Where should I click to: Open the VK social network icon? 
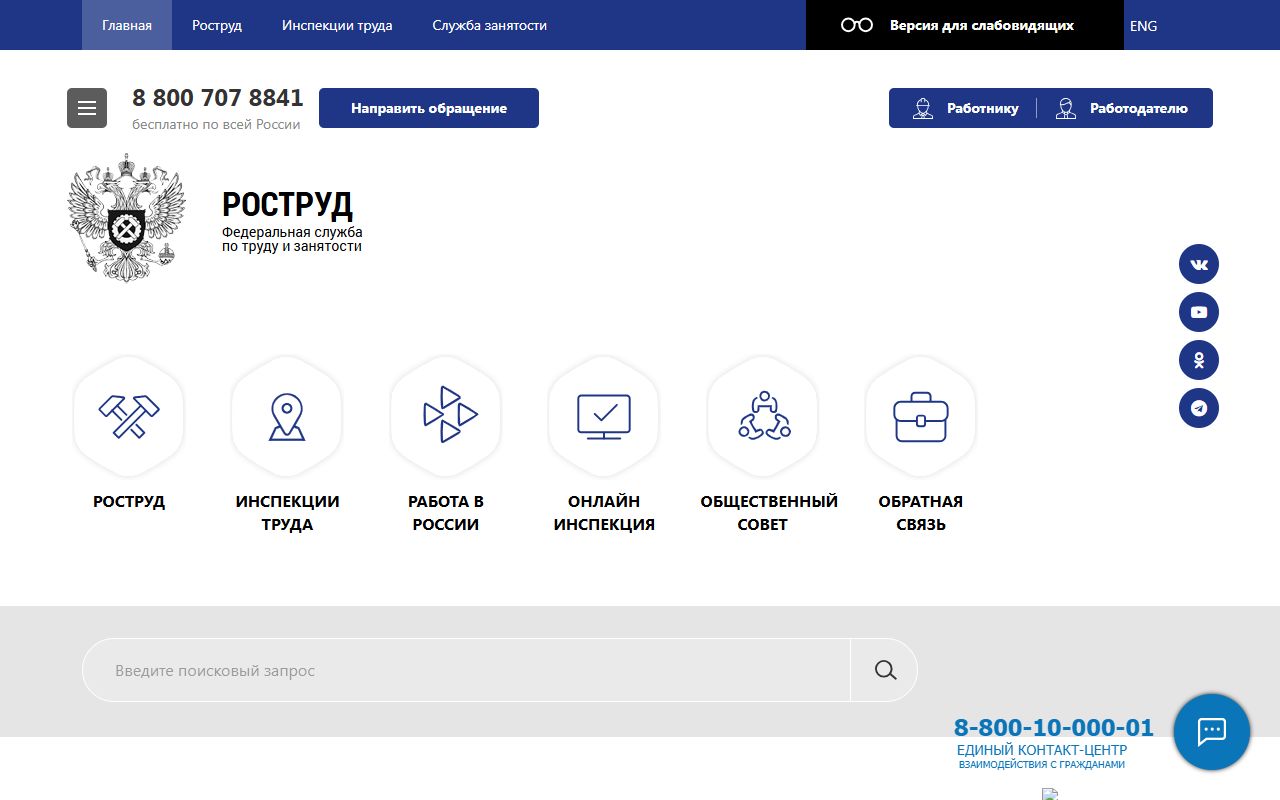pos(1199,264)
